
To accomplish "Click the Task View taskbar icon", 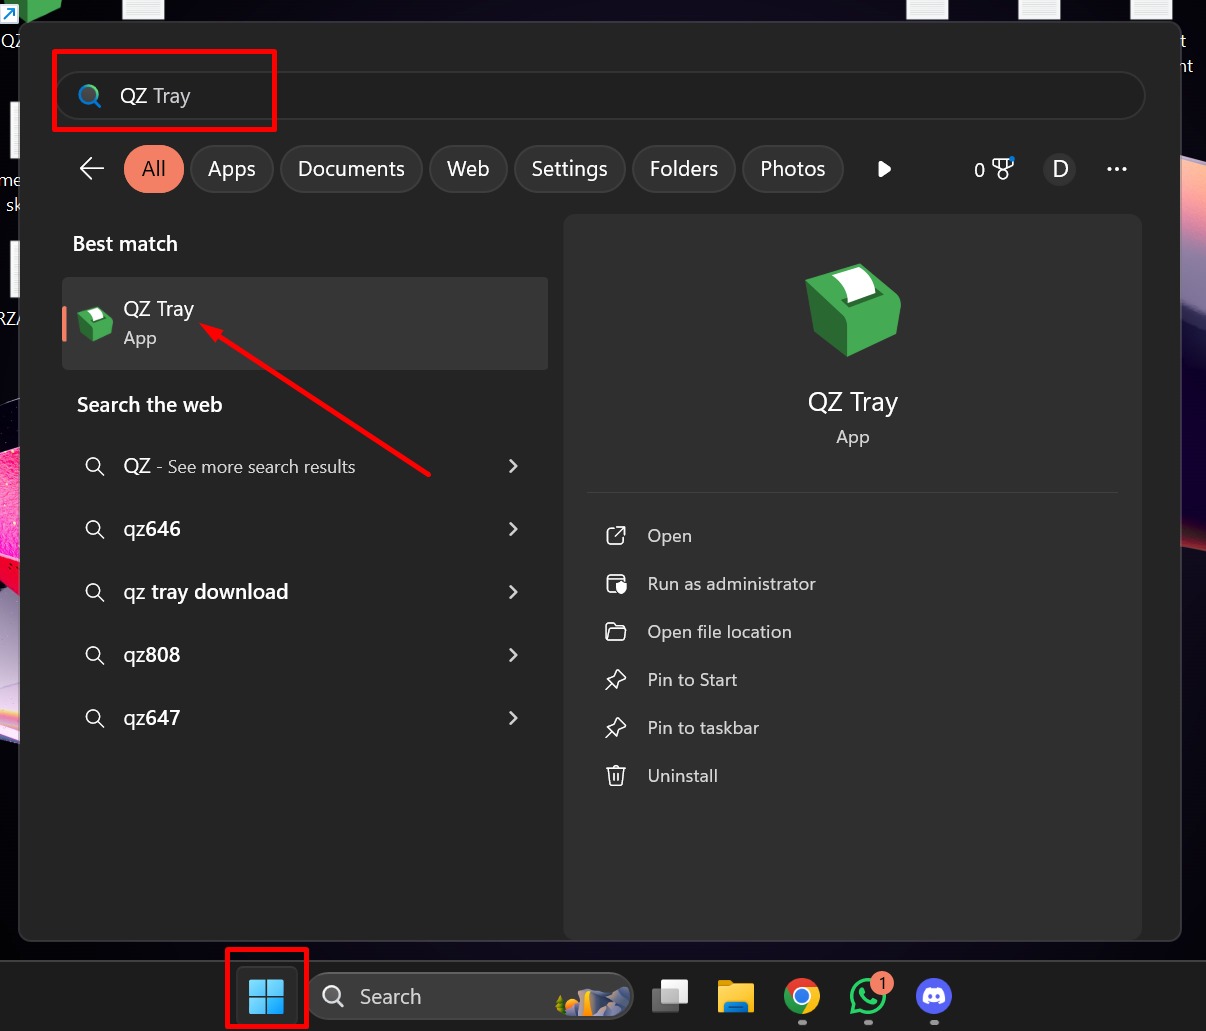I will [670, 996].
